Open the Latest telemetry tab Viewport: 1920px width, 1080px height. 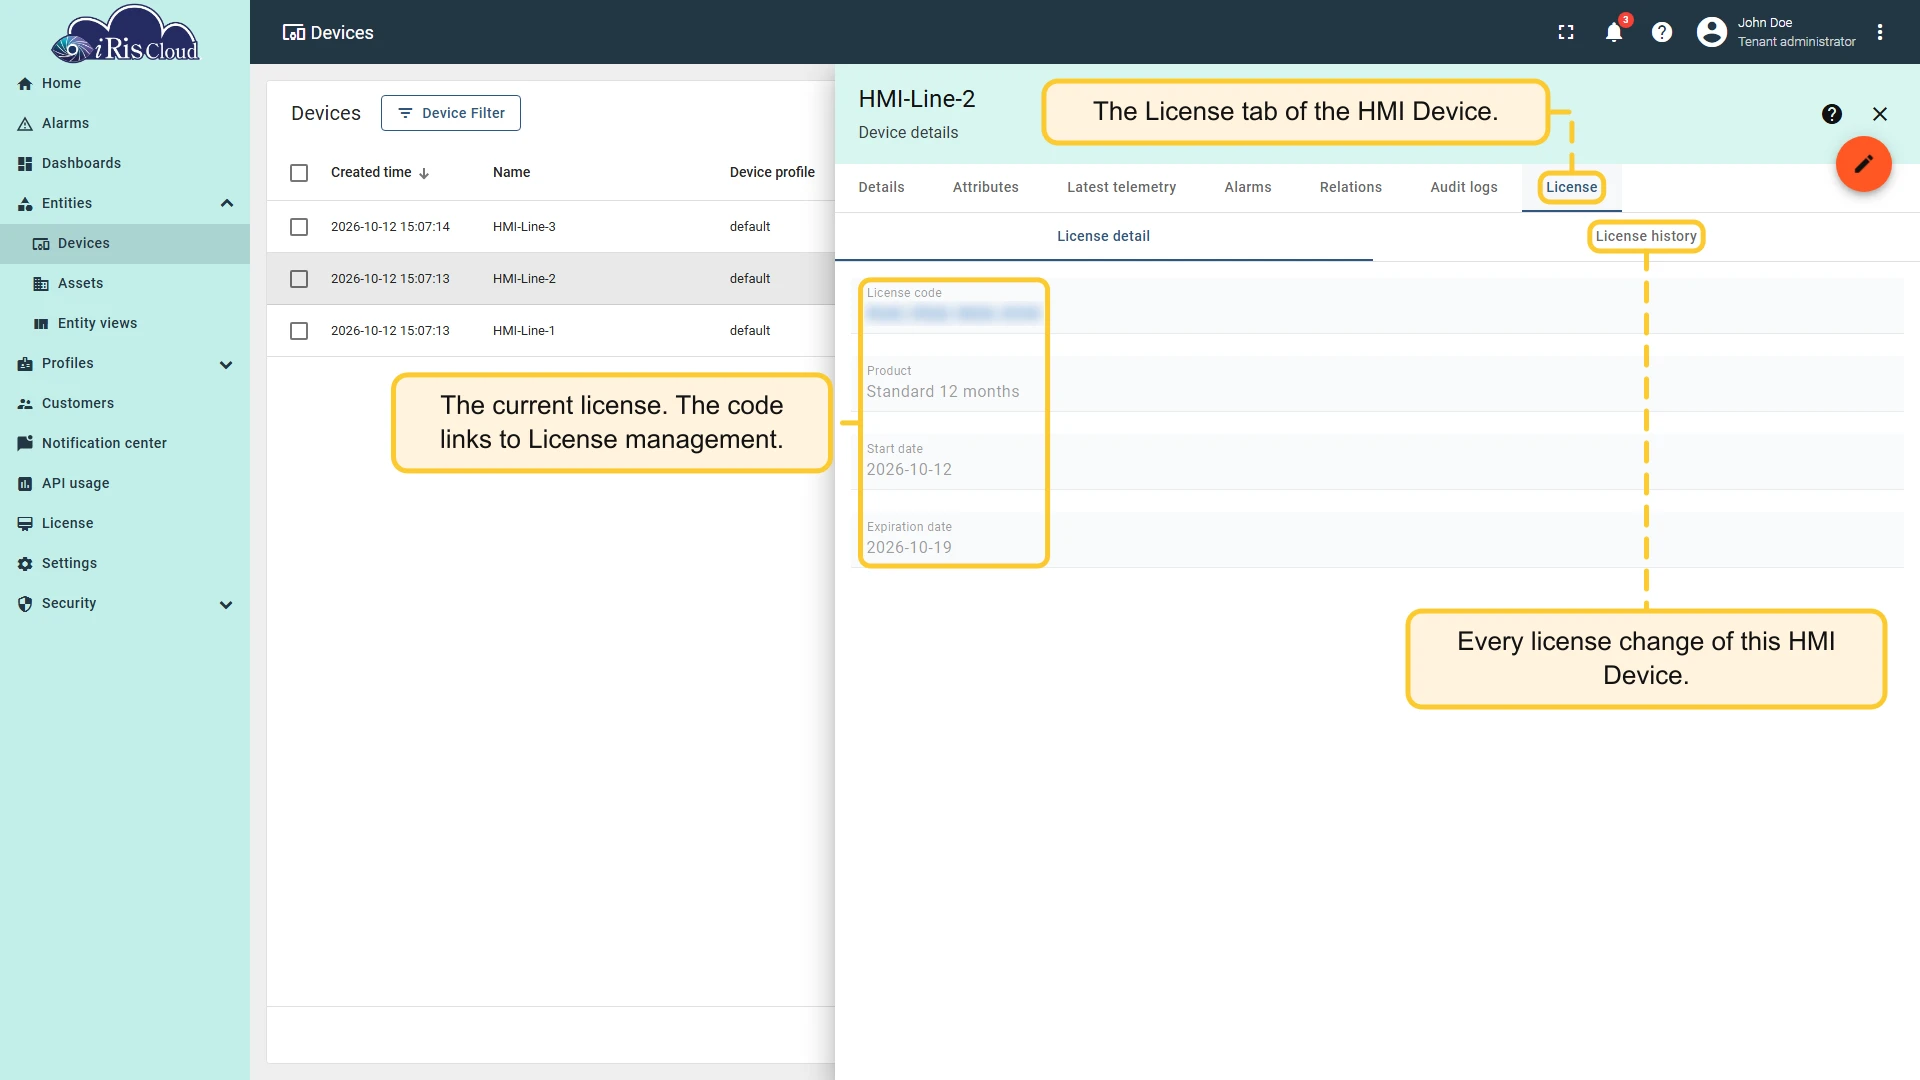coord(1121,187)
